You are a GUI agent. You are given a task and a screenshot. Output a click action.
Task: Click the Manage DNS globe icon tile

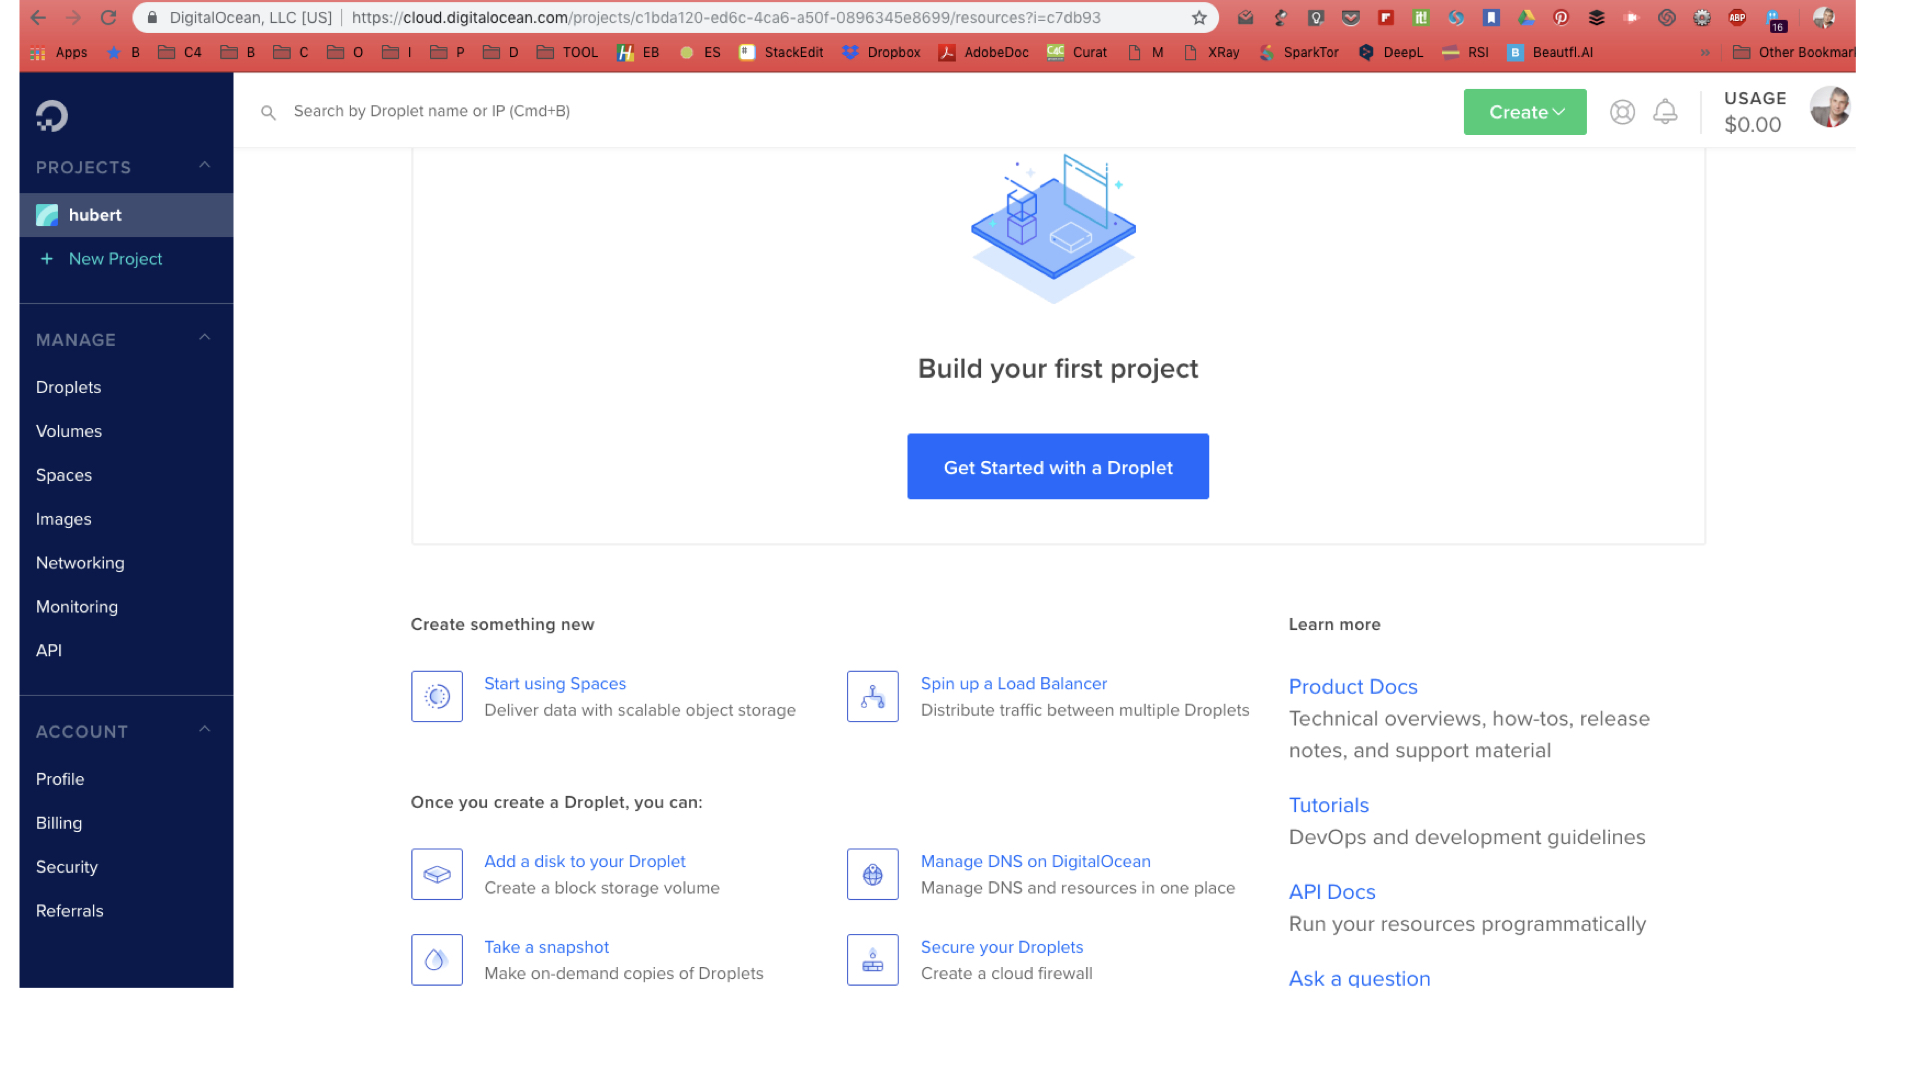(873, 874)
